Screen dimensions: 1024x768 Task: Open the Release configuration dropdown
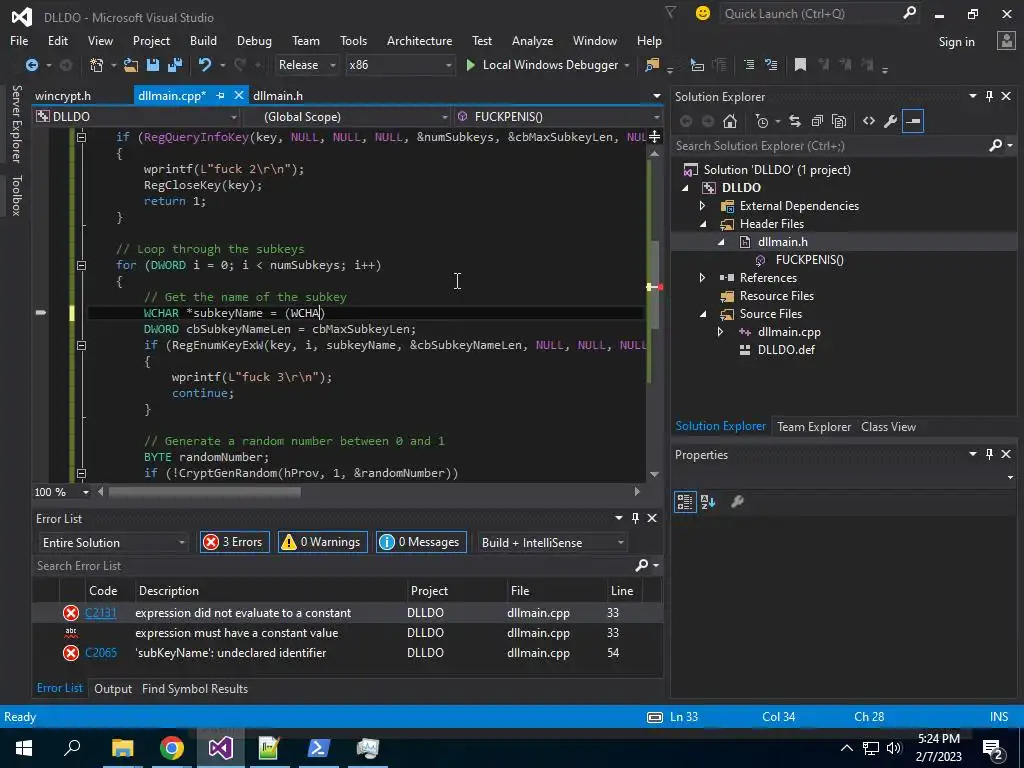click(x=306, y=65)
